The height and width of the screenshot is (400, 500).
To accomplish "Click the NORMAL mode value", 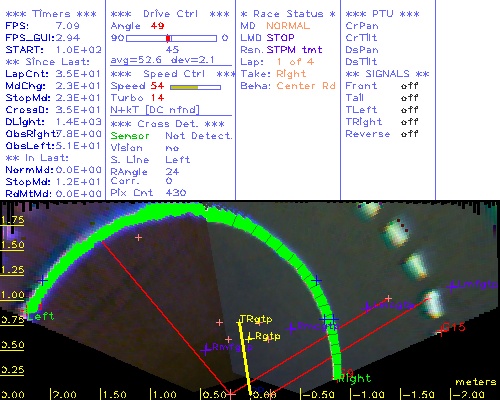I will pyautogui.click(x=288, y=26).
